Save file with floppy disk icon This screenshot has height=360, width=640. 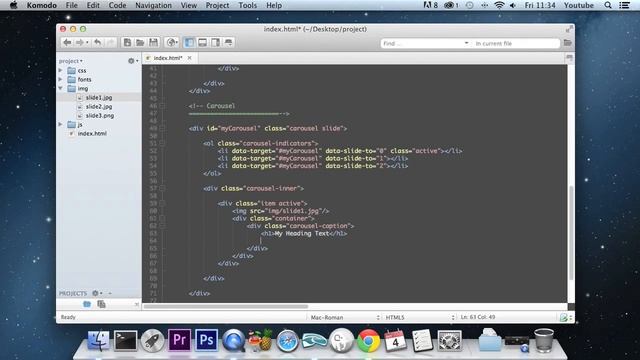(153, 42)
